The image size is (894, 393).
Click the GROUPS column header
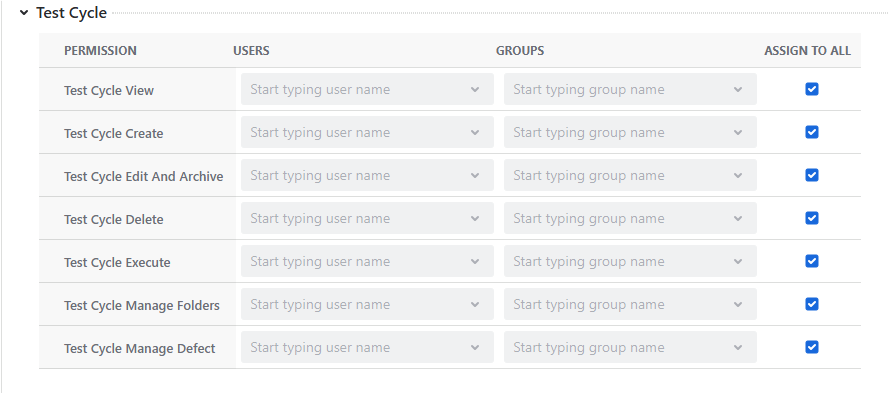coord(520,50)
